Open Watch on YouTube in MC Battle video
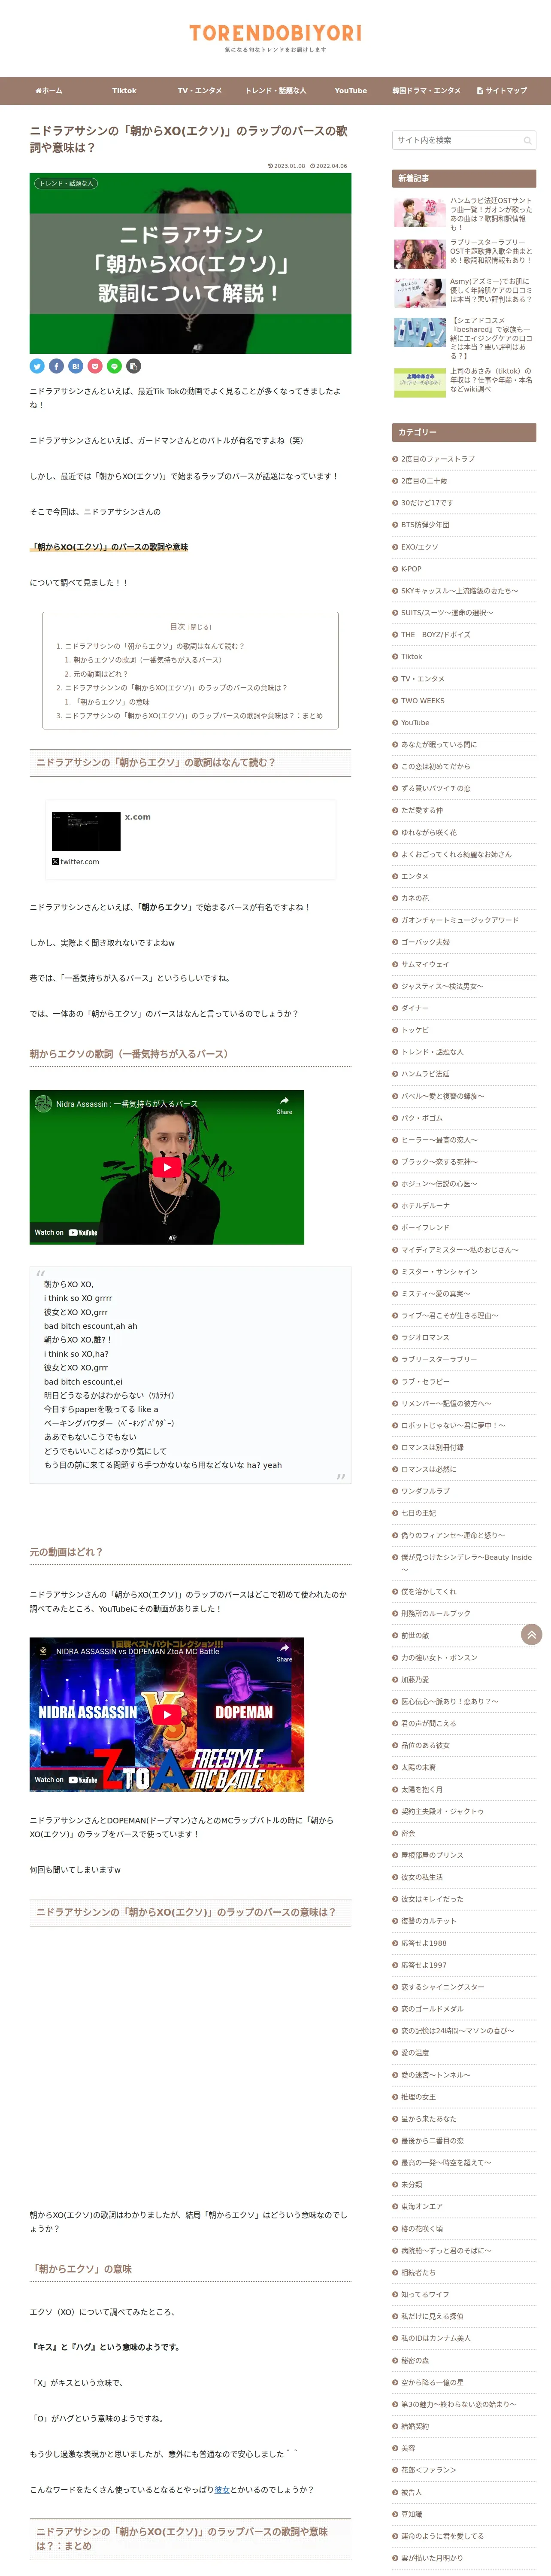 [66, 1779]
